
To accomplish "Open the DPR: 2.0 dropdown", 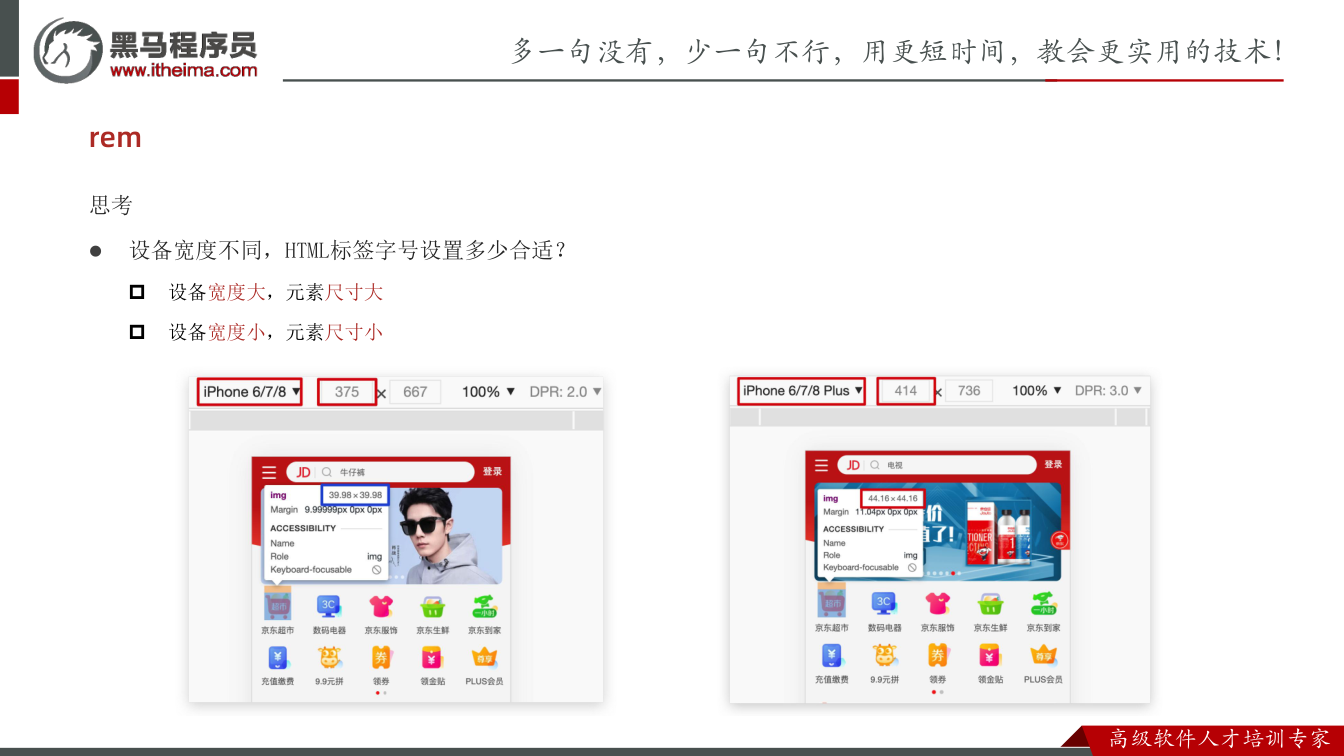I will 565,392.
